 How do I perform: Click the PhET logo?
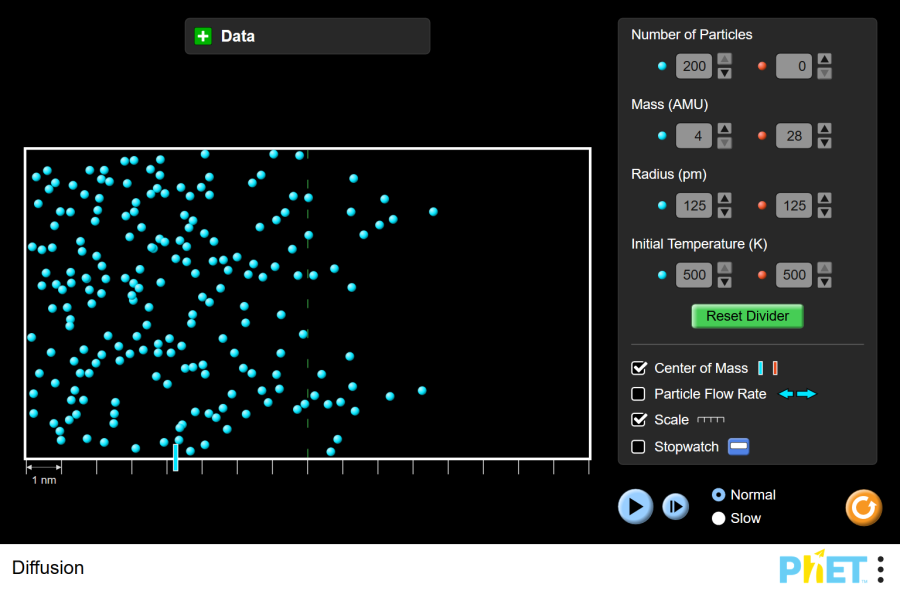point(822,569)
